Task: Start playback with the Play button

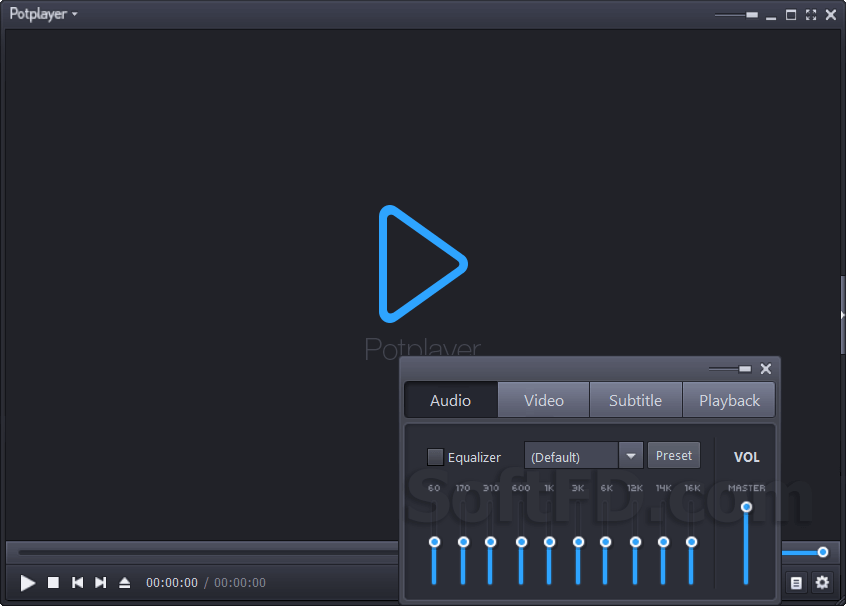Action: [28, 583]
